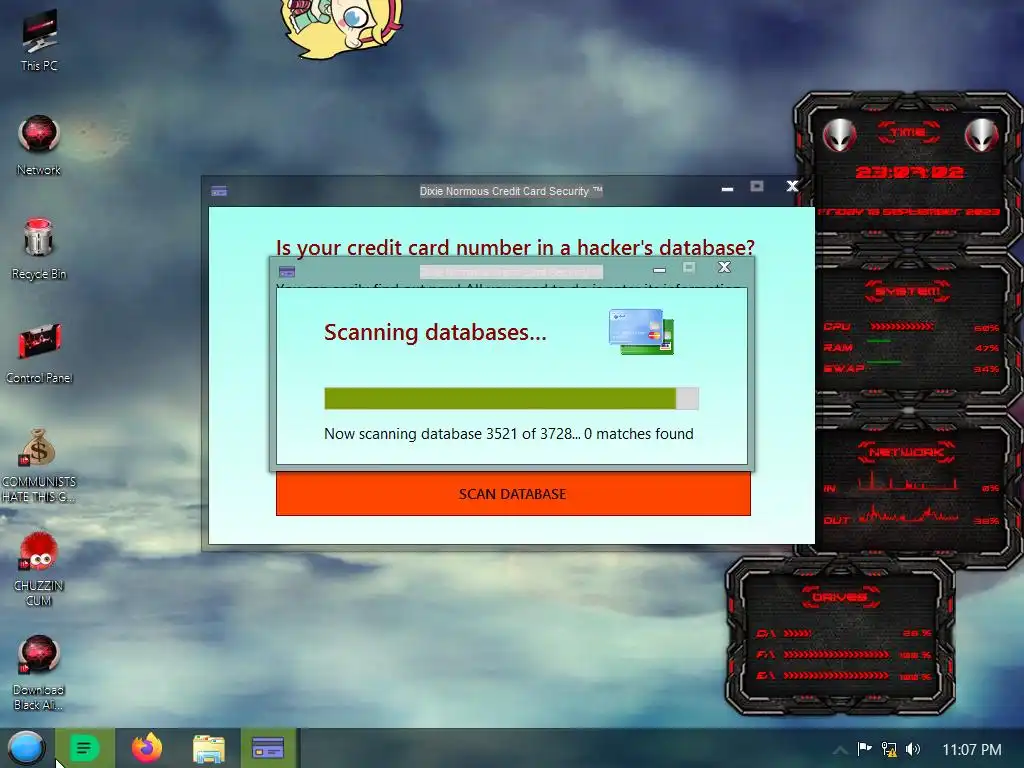Viewport: 1024px width, 768px height.
Task: Open the volume speaker tray icon
Action: point(913,749)
